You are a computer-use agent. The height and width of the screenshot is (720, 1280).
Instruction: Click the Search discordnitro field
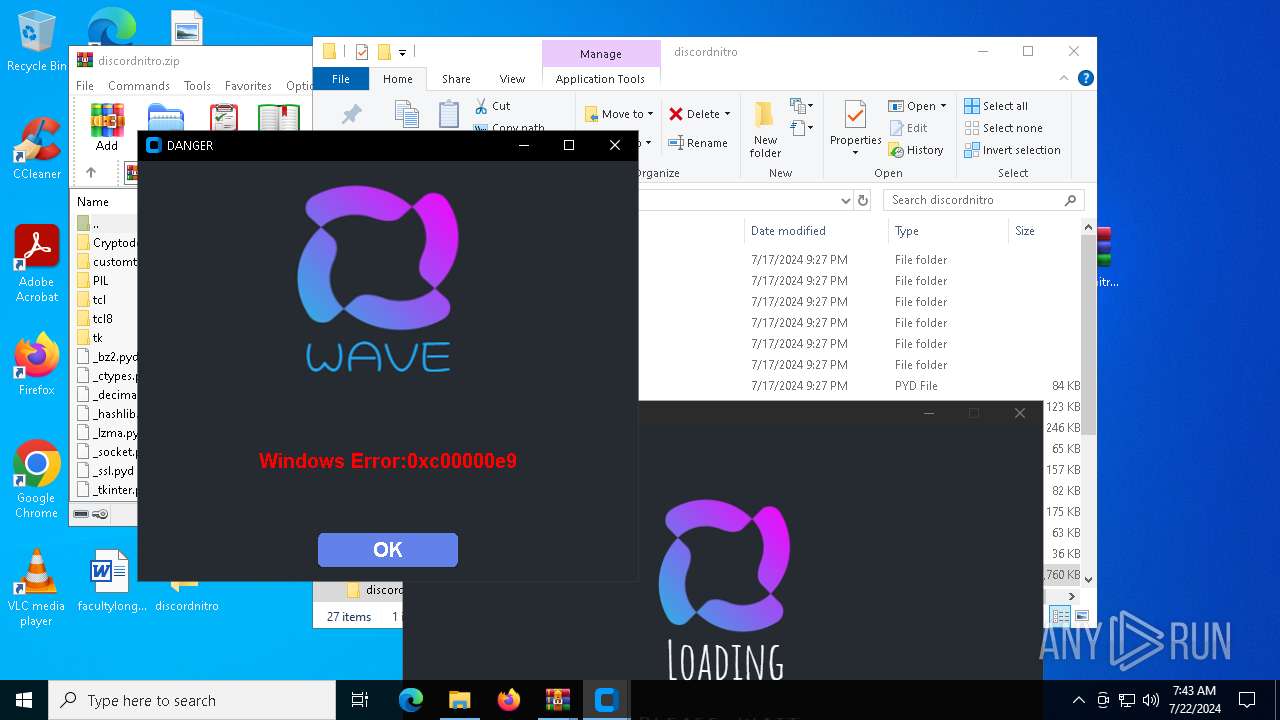(x=983, y=200)
